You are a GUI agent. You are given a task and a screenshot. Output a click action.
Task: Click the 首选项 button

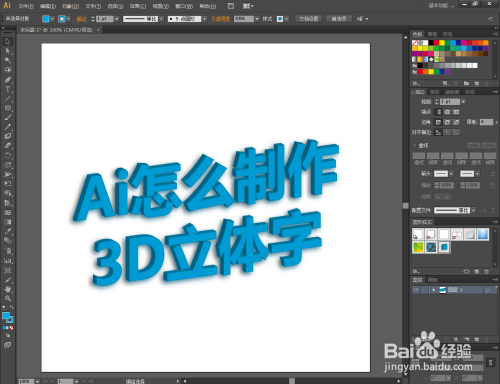(x=338, y=19)
